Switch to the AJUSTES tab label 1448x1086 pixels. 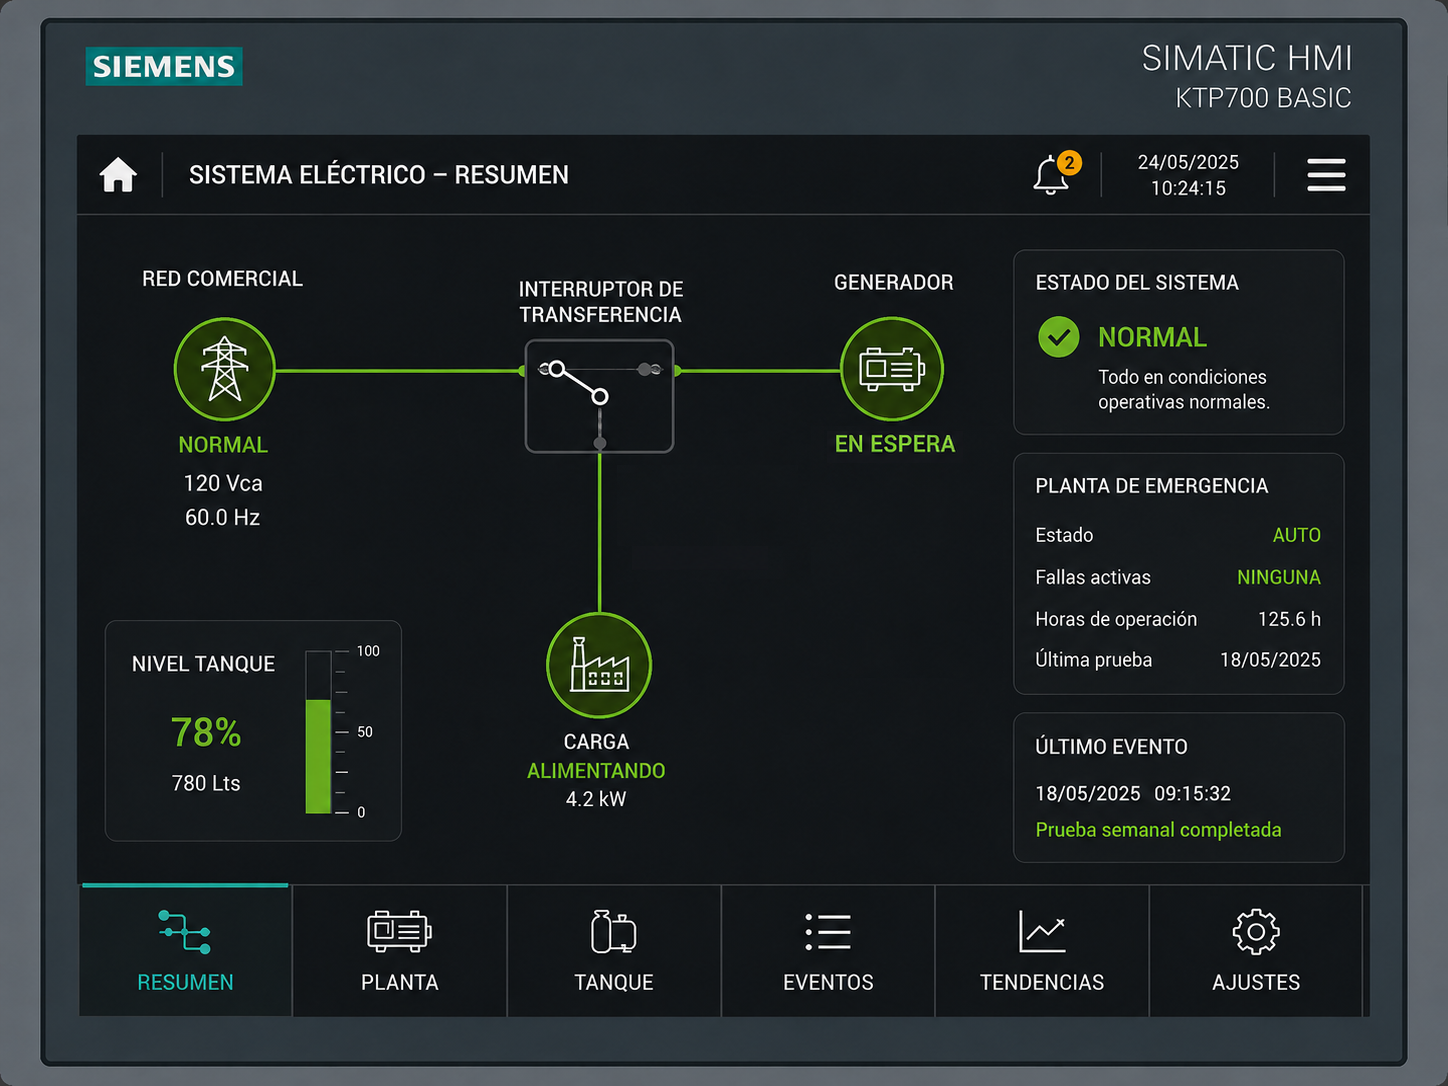[x=1256, y=982]
